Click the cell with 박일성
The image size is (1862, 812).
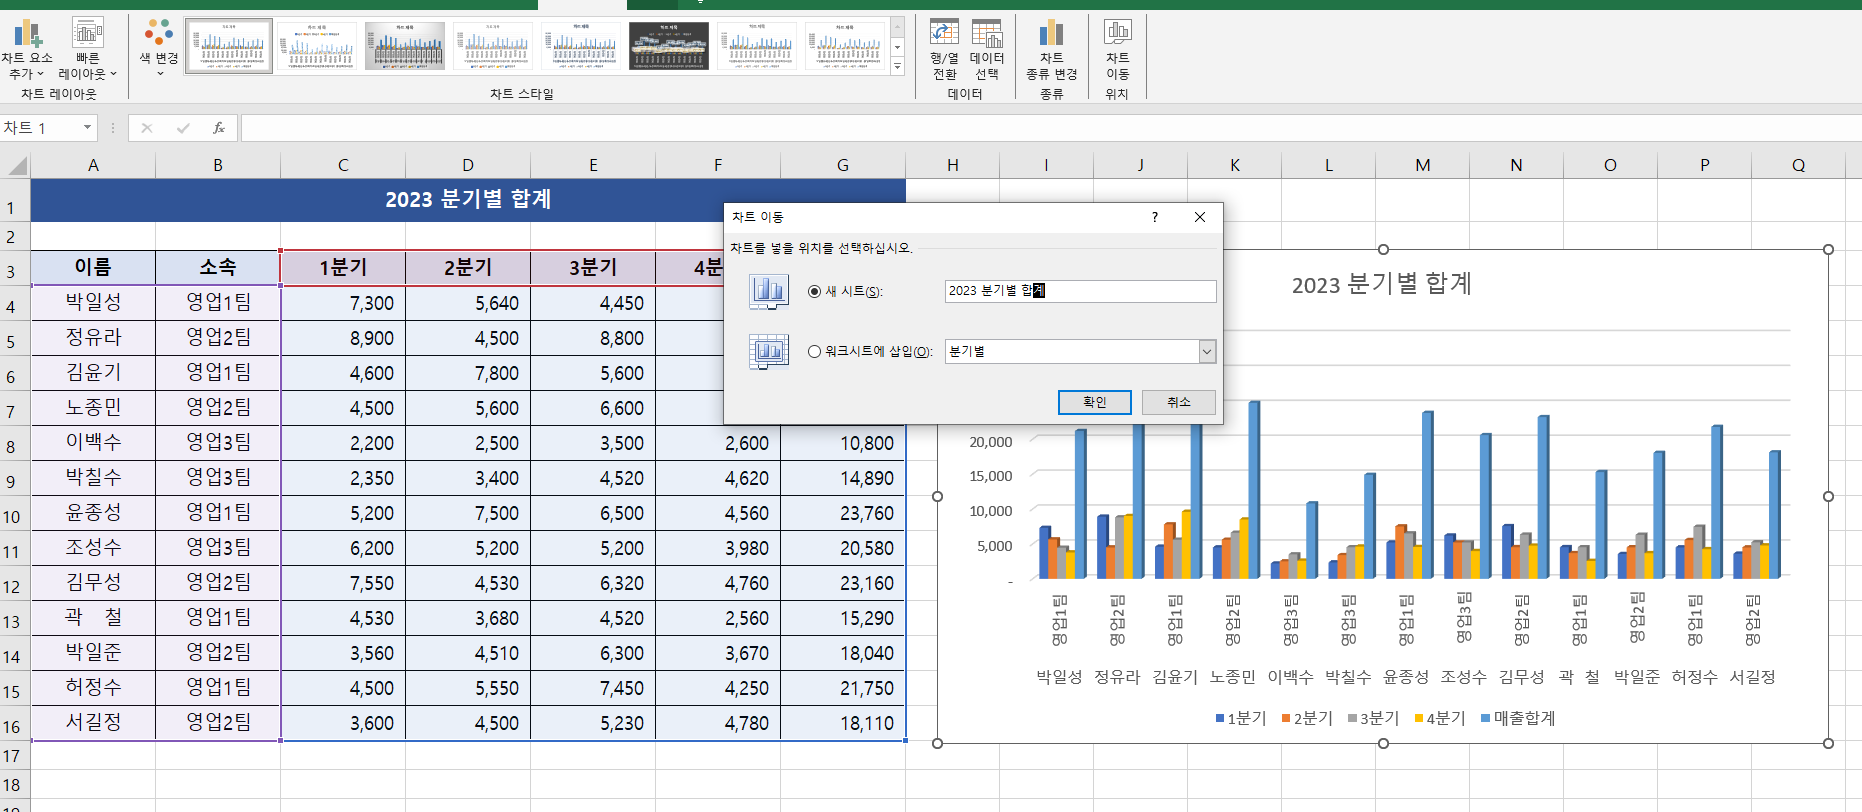[93, 302]
